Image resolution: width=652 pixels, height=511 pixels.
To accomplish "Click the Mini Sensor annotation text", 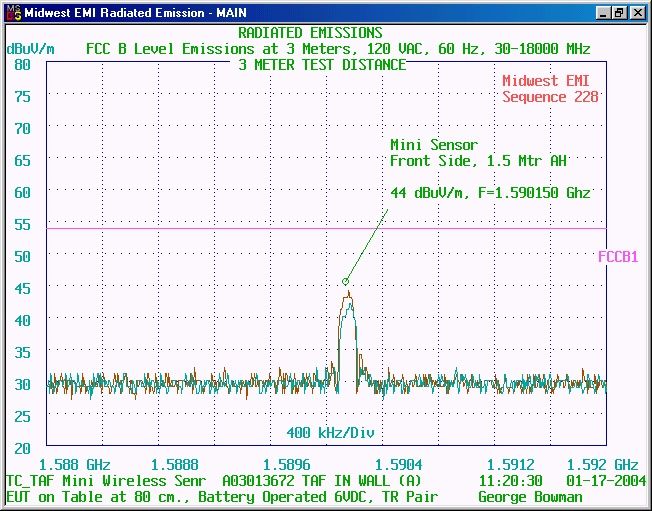I will (434, 145).
